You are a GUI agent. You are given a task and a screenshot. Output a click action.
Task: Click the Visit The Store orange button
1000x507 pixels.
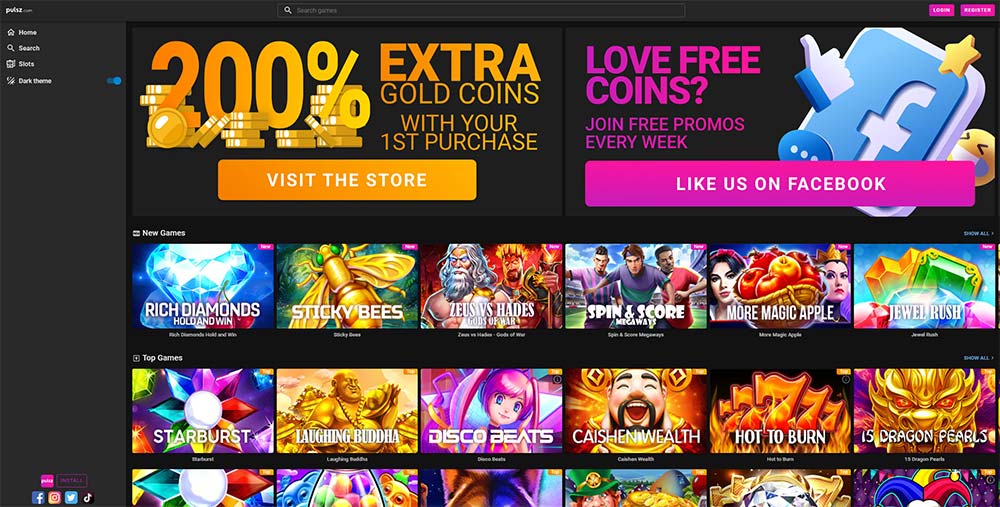pyautogui.click(x=347, y=180)
